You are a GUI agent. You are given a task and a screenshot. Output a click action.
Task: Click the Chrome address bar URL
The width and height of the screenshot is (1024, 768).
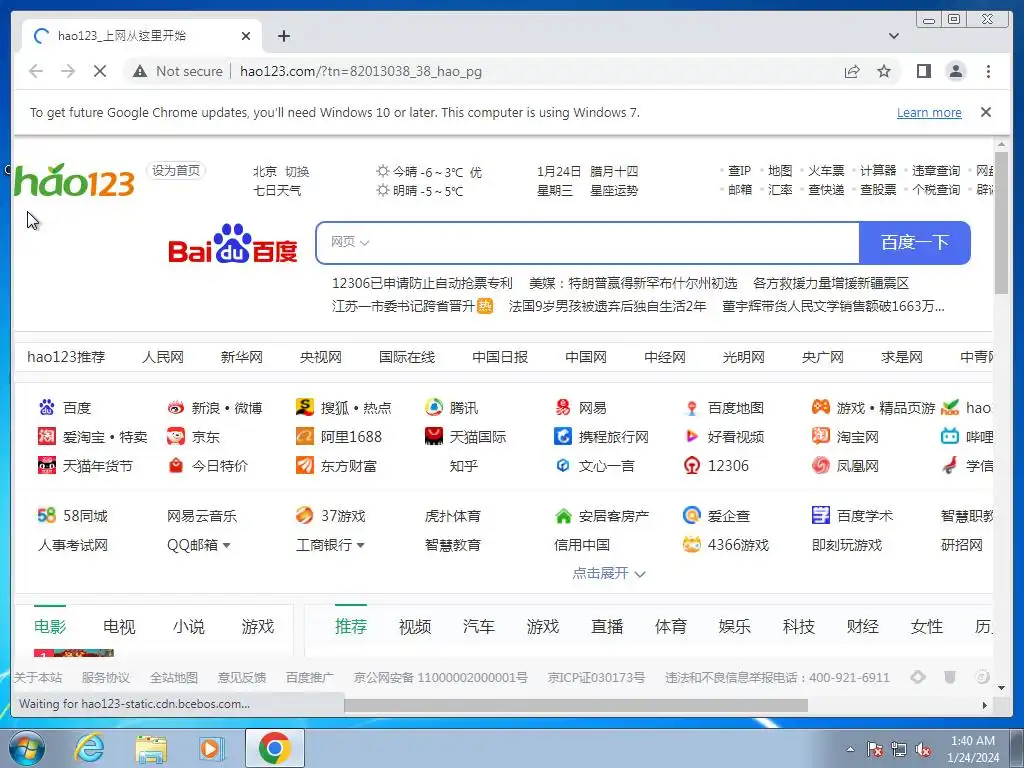[360, 71]
